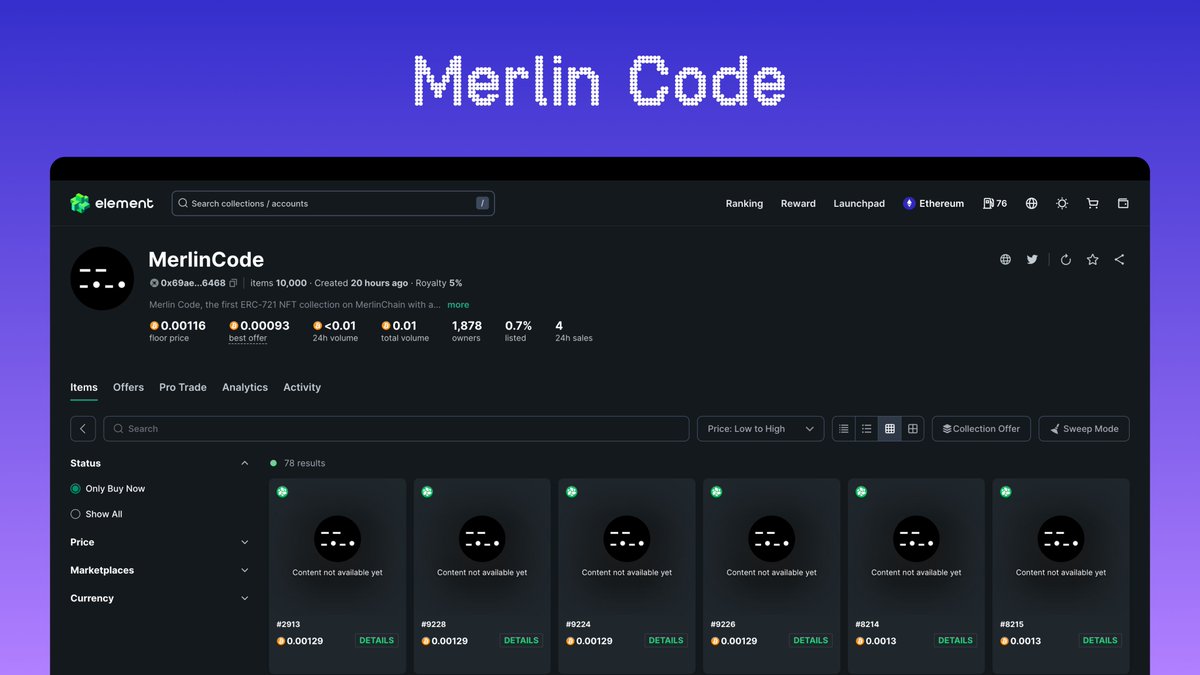Click the 78 results text
The width and height of the screenshot is (1200, 675).
(304, 463)
